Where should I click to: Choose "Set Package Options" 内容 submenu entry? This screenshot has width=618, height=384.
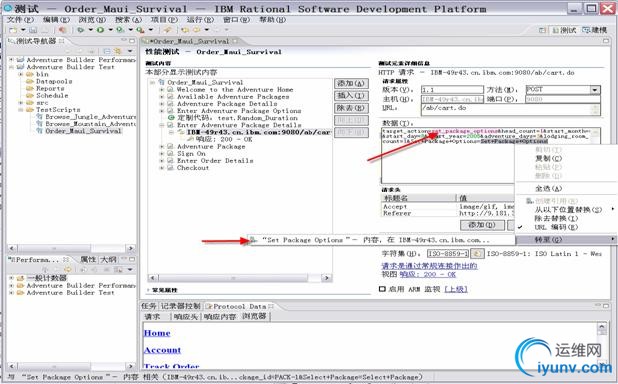[380, 240]
